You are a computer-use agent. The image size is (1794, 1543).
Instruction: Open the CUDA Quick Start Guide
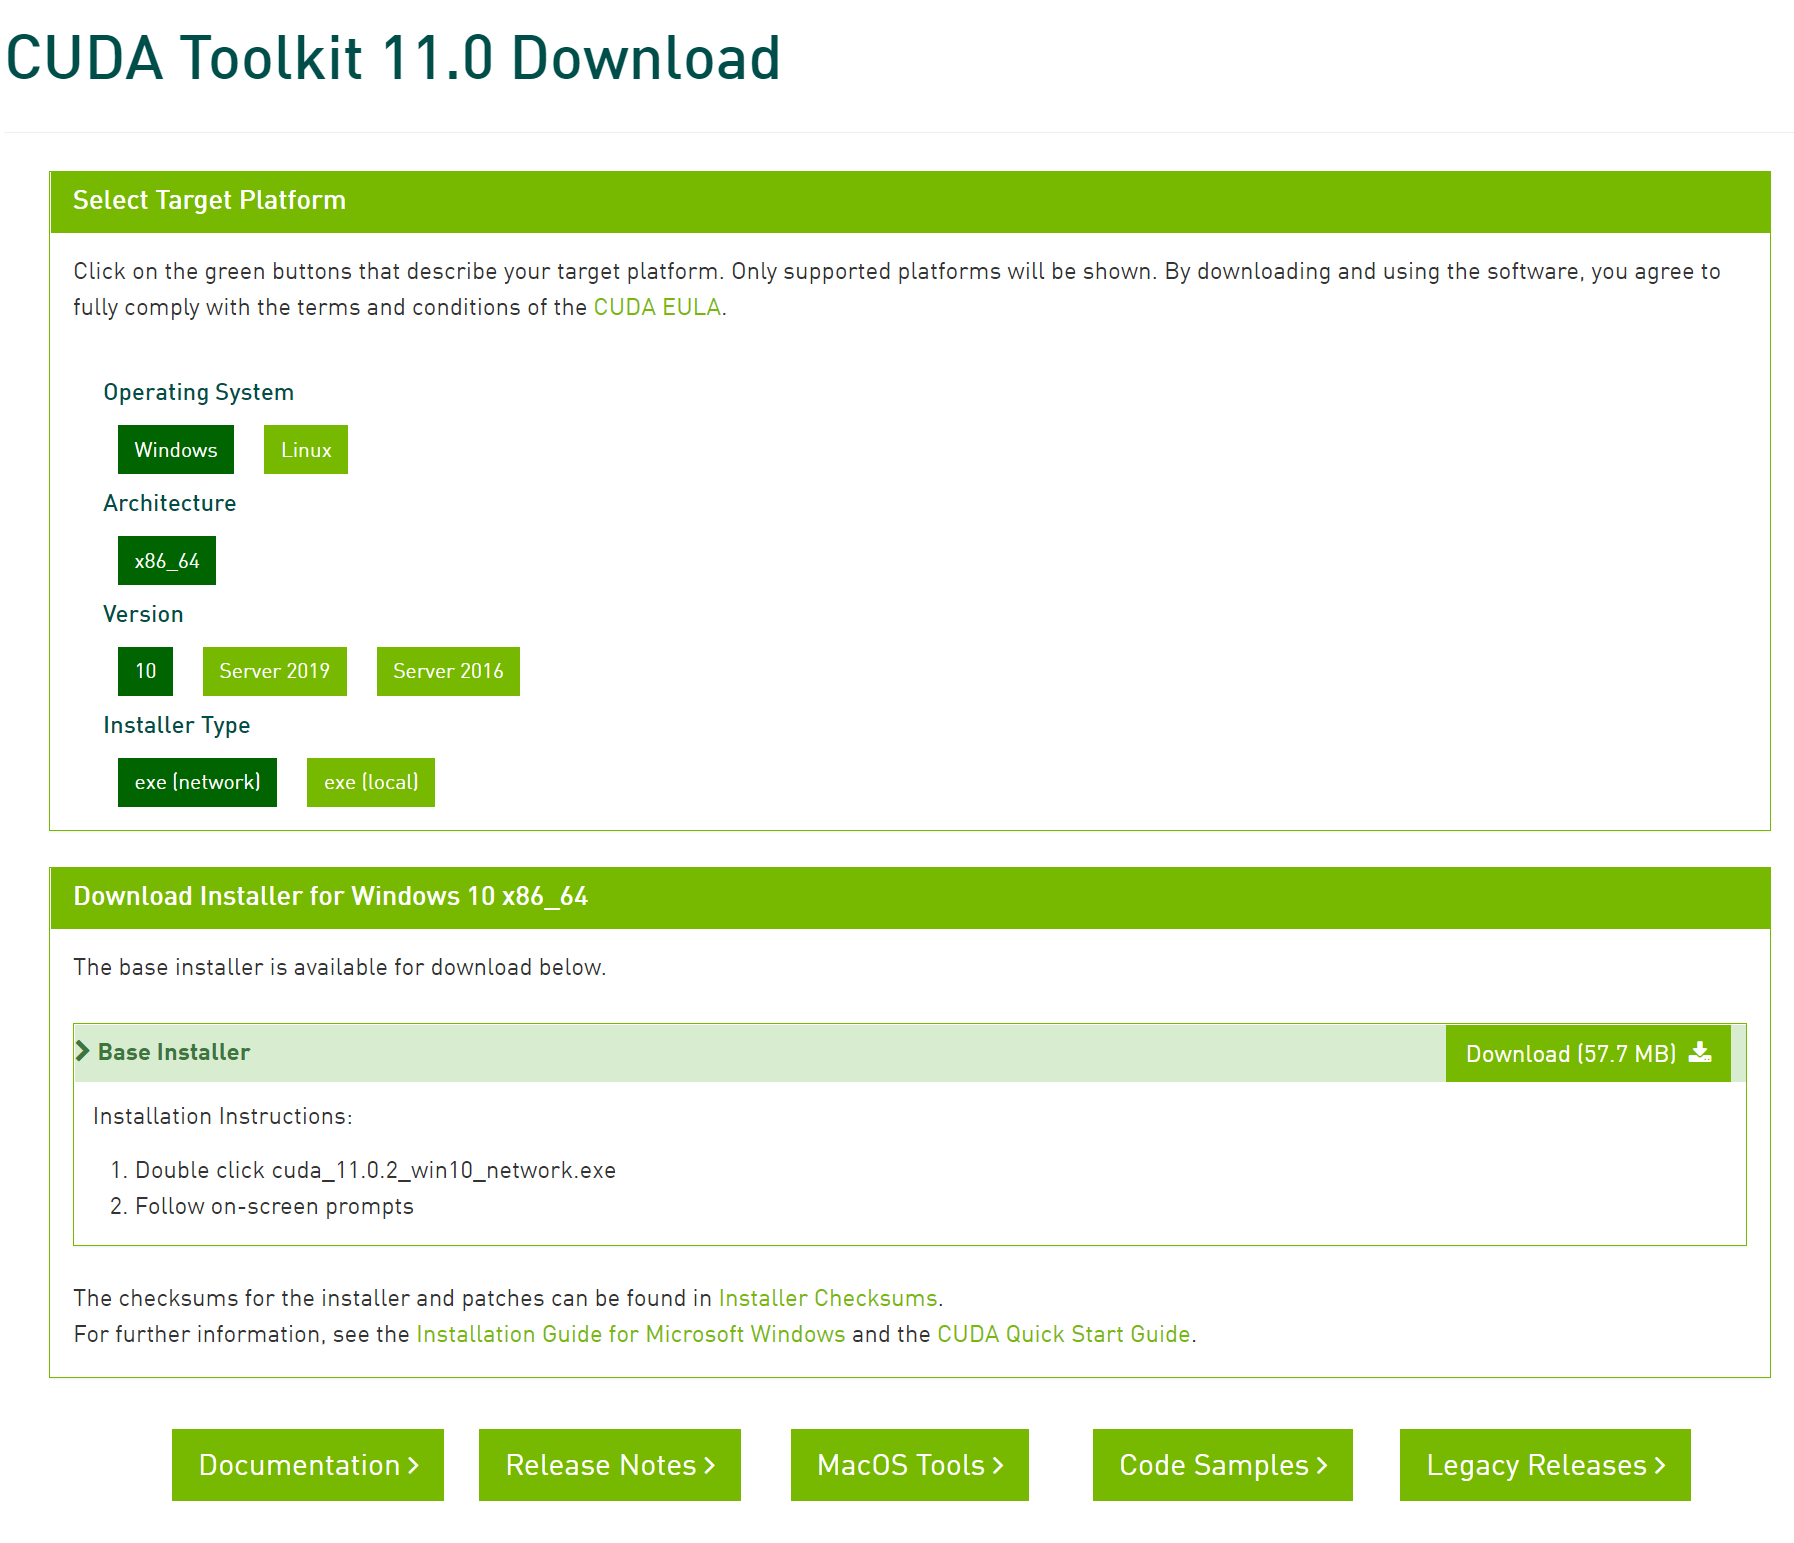1064,1334
